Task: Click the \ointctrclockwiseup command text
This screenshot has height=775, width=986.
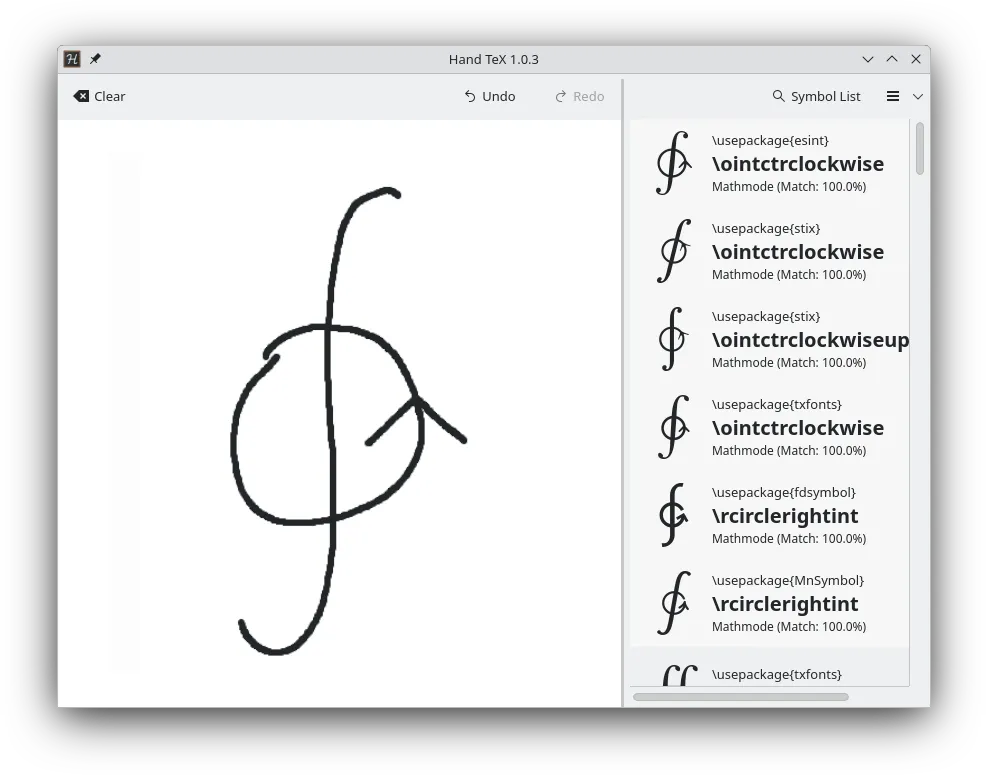Action: pos(811,340)
